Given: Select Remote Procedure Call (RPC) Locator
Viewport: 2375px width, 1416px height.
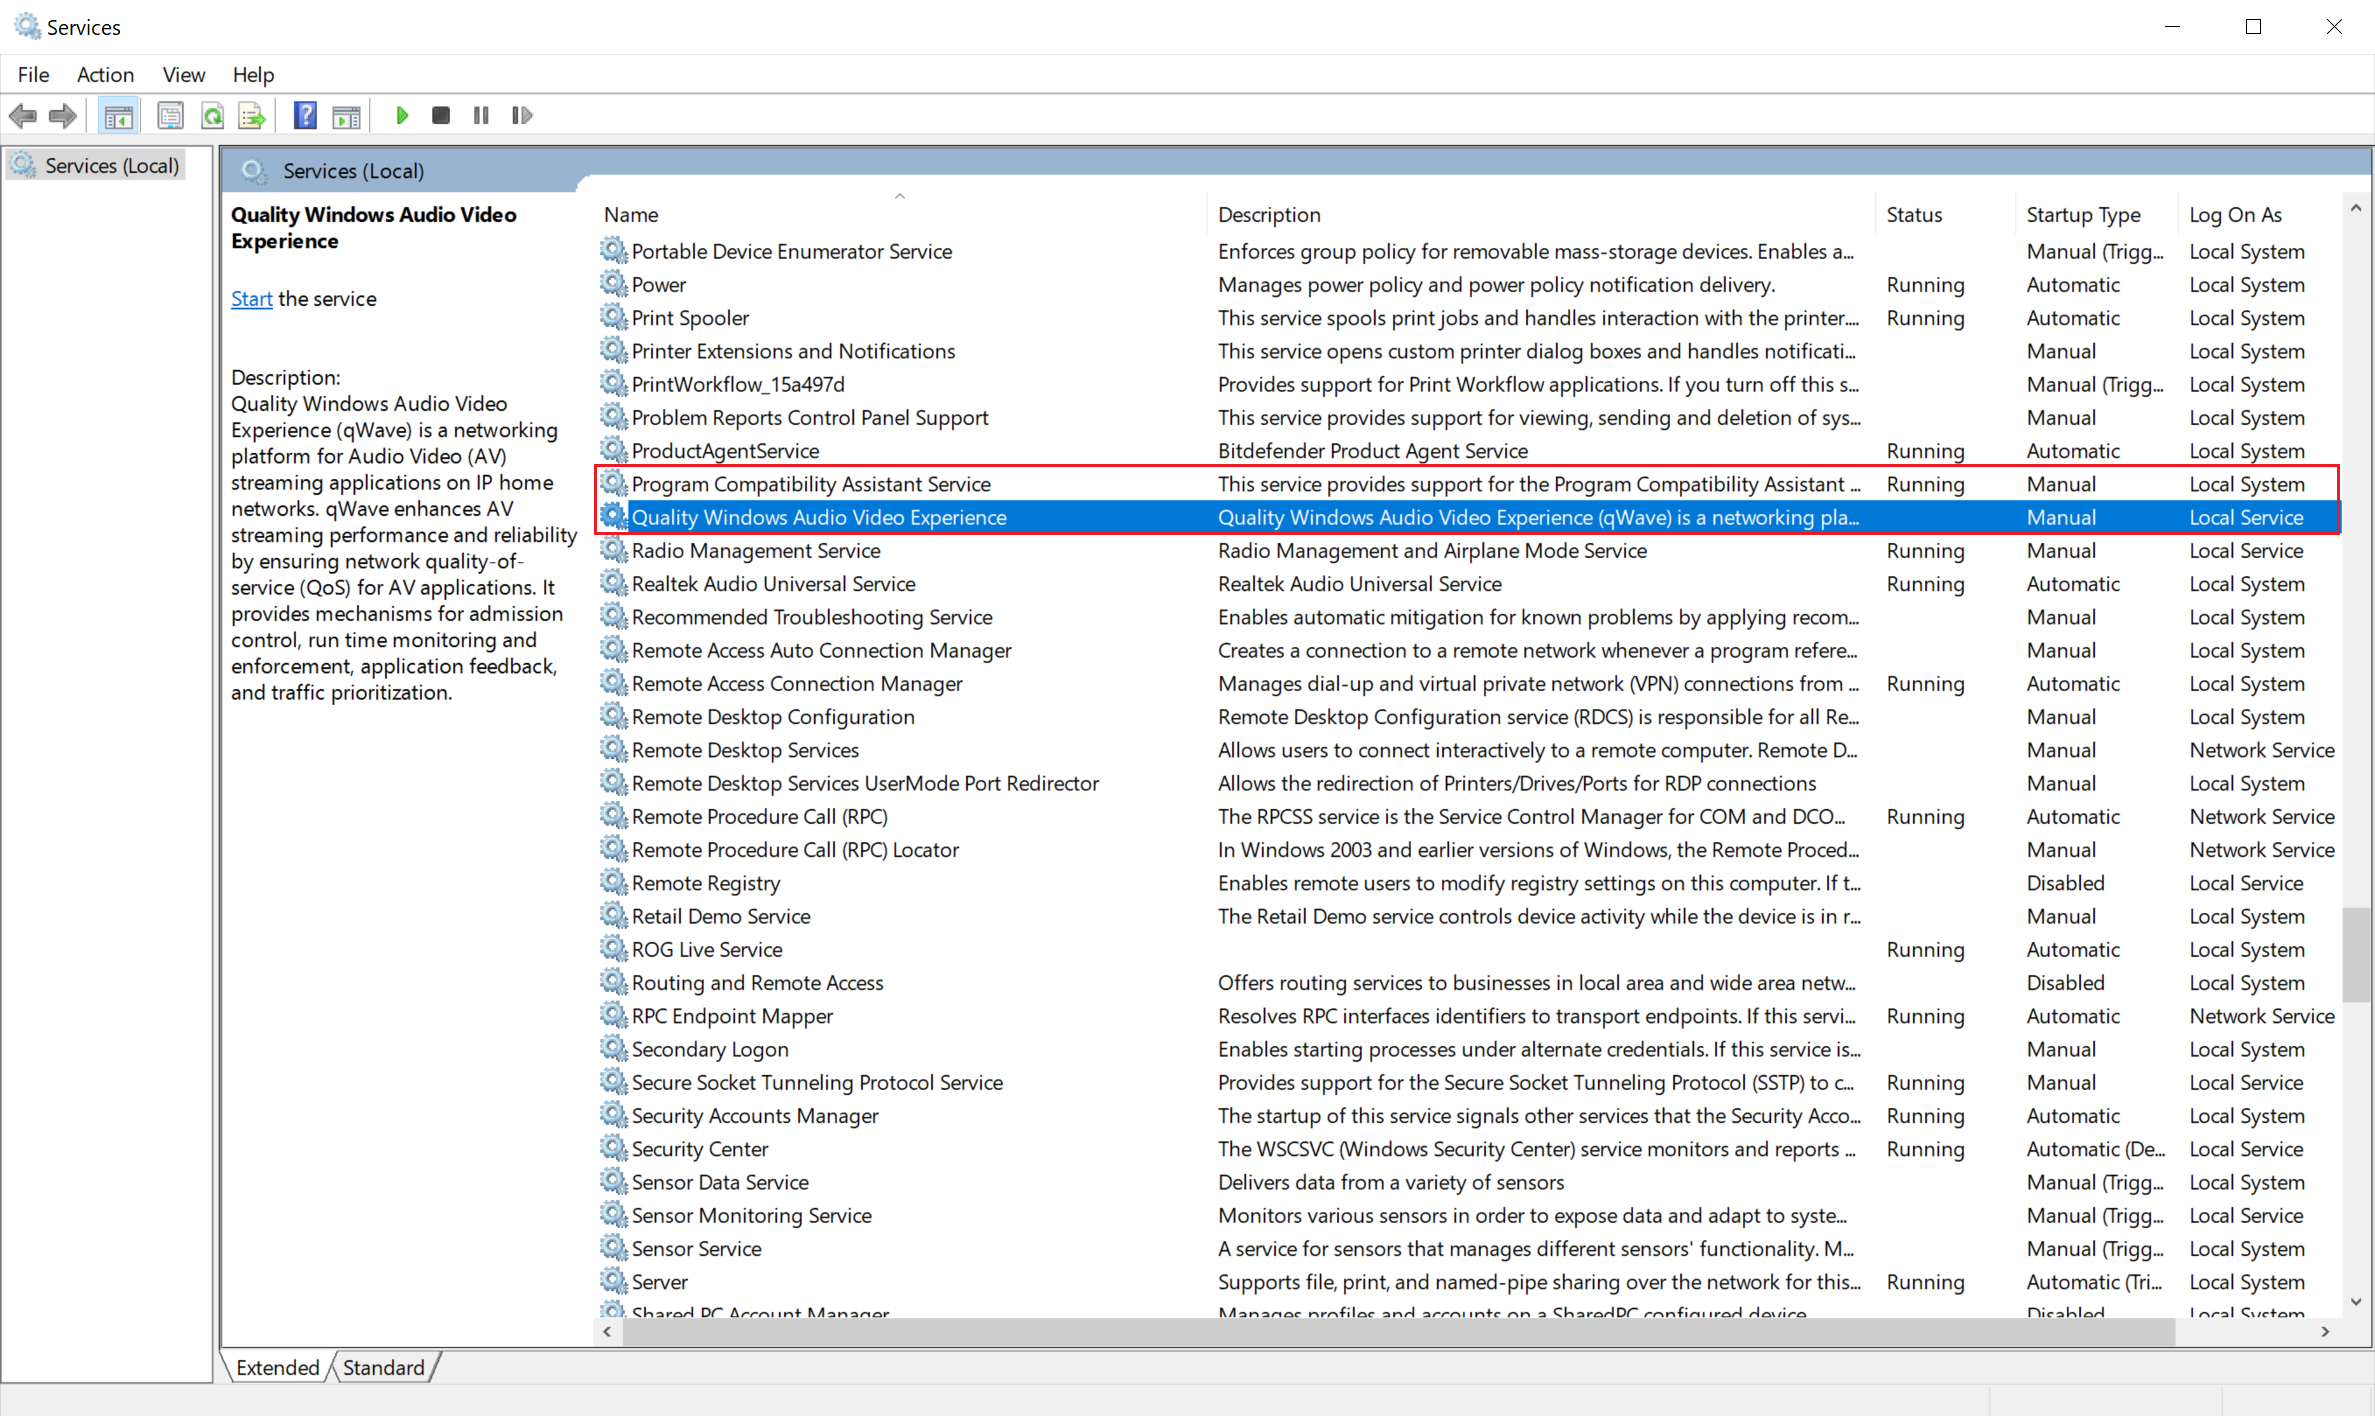Looking at the screenshot, I should pos(795,850).
